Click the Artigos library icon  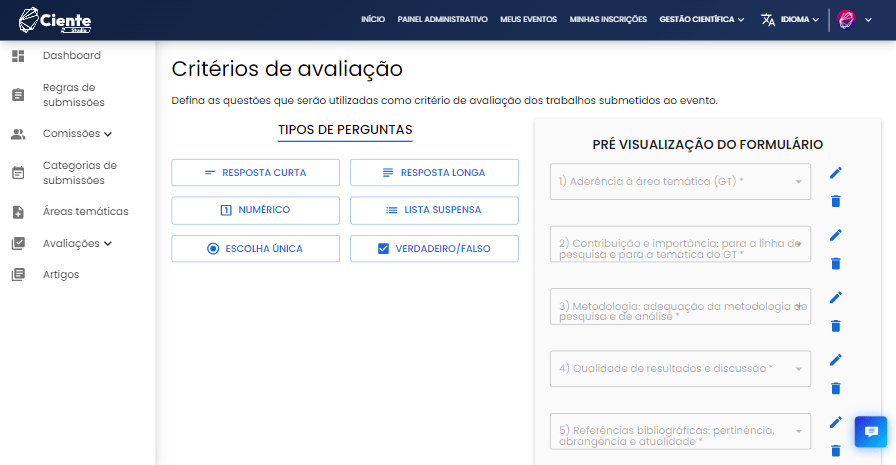[18, 275]
